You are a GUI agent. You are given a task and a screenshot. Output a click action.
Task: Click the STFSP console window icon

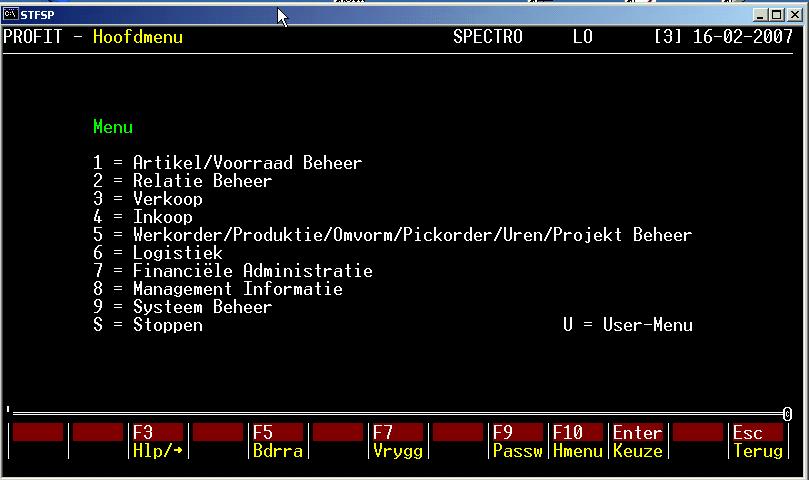pyautogui.click(x=10, y=14)
